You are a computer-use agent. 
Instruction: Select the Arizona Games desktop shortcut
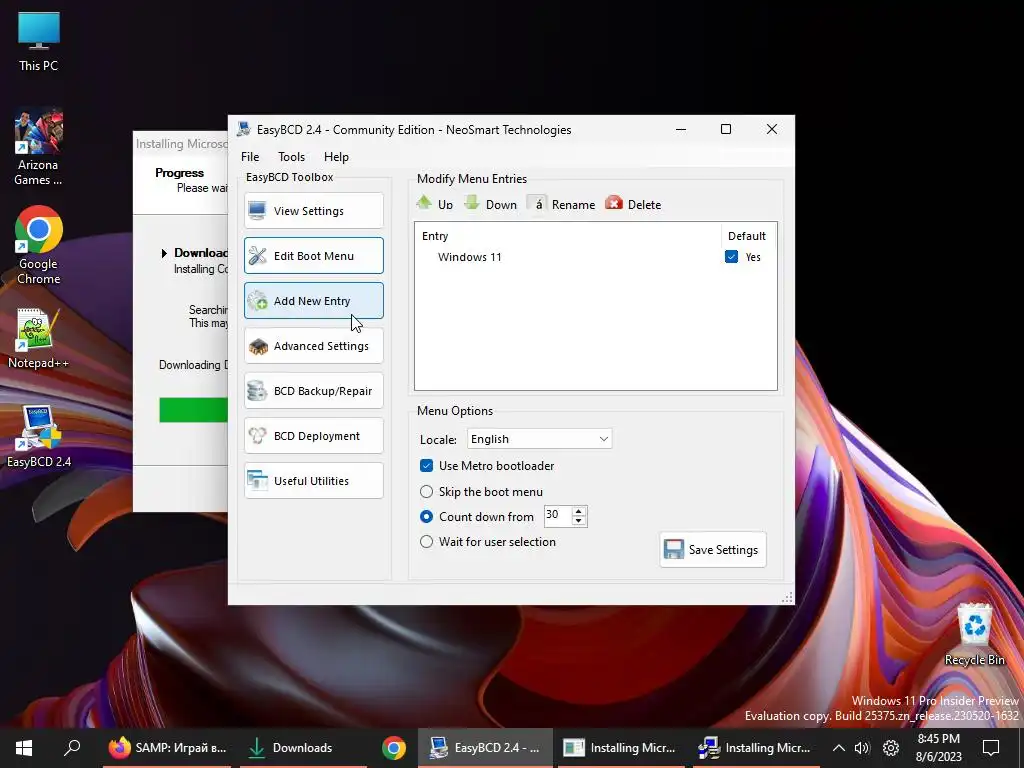[x=39, y=147]
